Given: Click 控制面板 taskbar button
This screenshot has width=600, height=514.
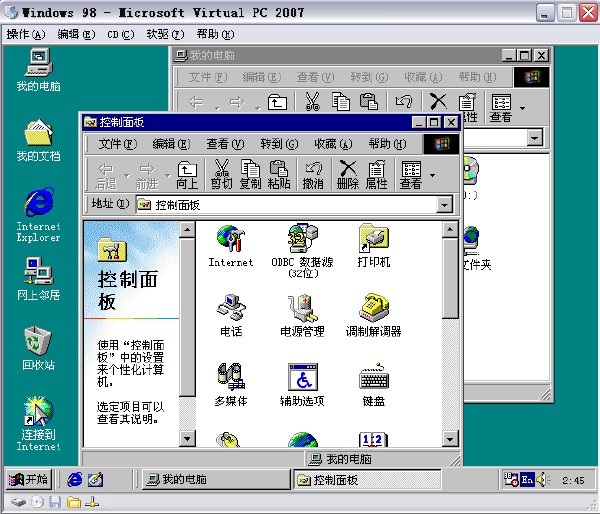Looking at the screenshot, I should (x=367, y=479).
